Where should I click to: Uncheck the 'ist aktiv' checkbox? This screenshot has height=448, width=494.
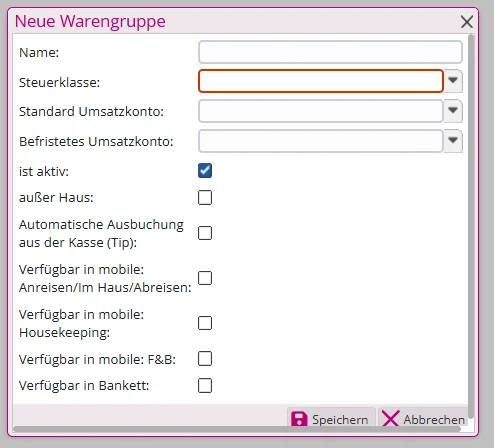pyautogui.click(x=205, y=171)
